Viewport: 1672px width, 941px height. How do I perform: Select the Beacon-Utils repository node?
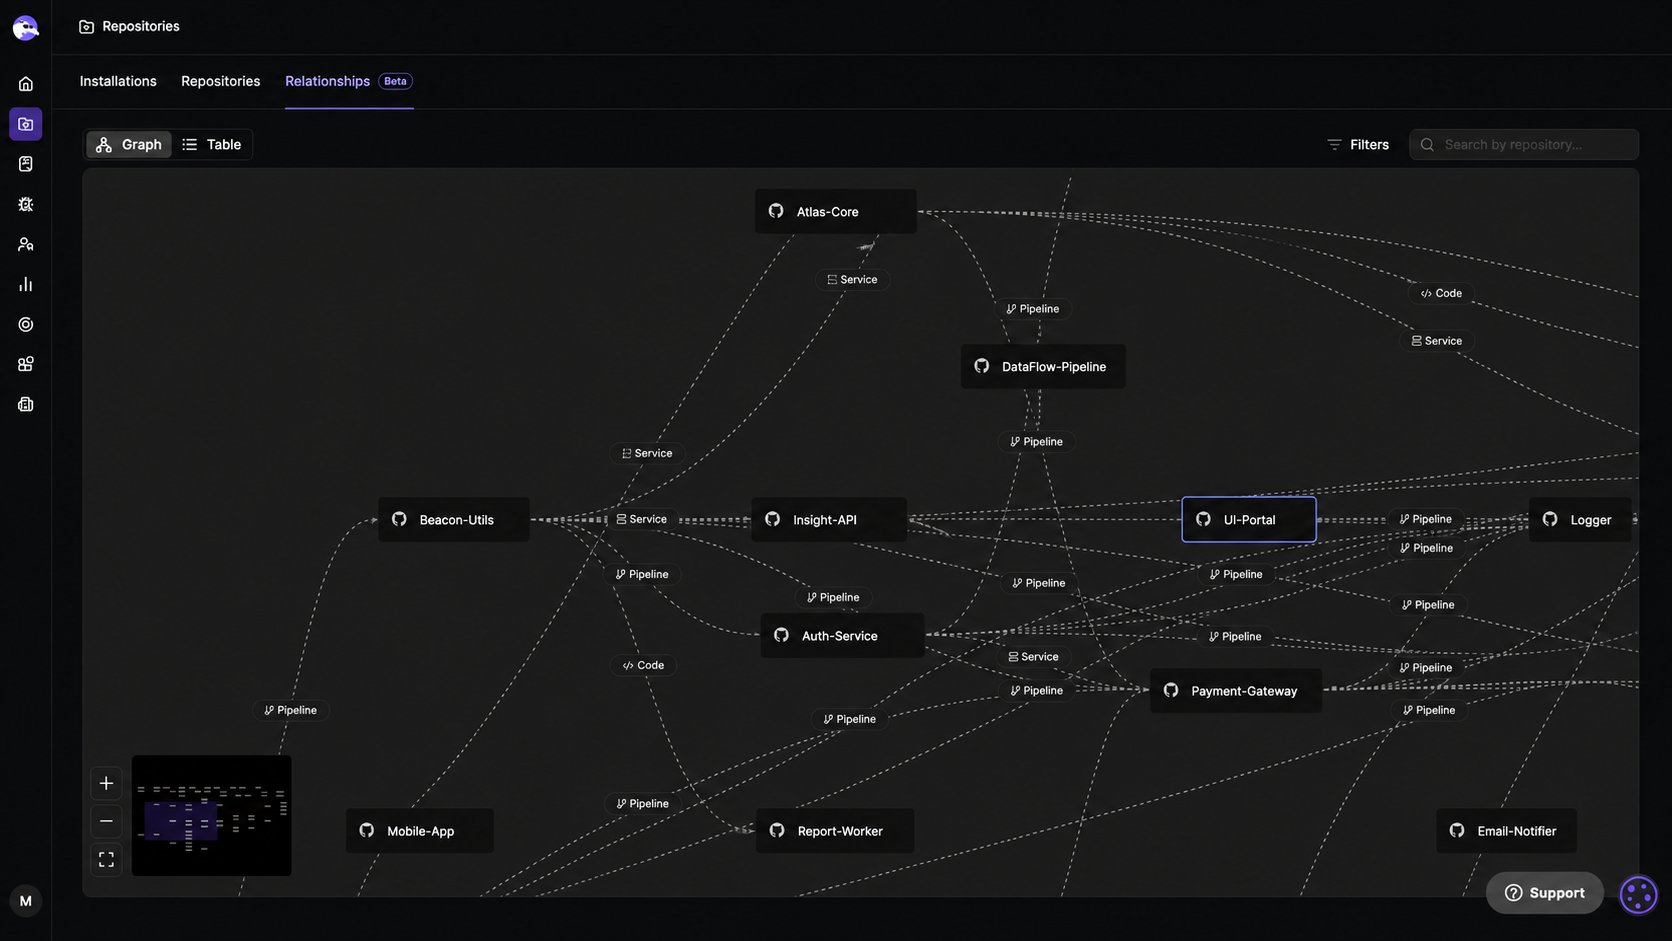click(454, 519)
